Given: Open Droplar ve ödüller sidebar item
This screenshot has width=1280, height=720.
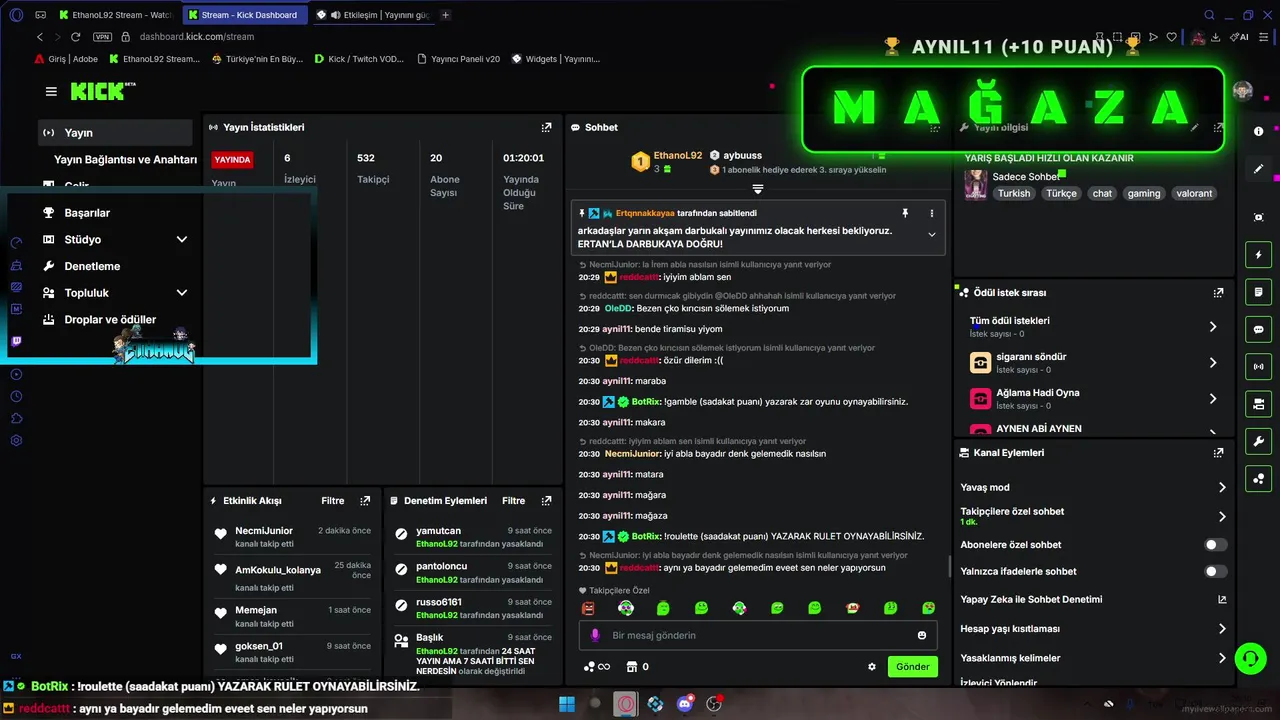Looking at the screenshot, I should click(x=115, y=320).
